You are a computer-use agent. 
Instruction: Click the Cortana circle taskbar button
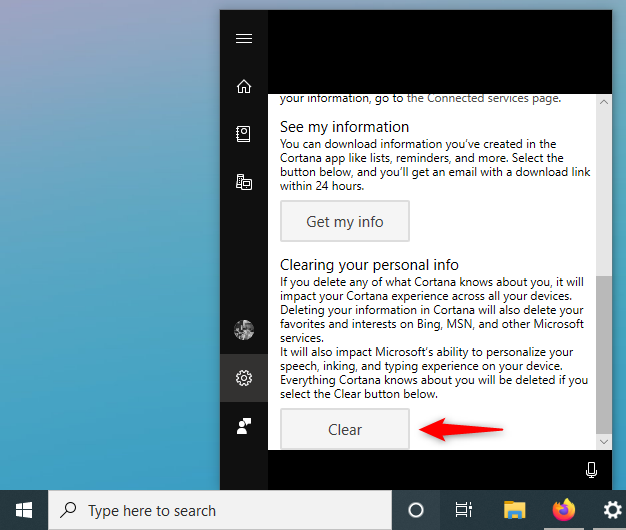pos(416,510)
